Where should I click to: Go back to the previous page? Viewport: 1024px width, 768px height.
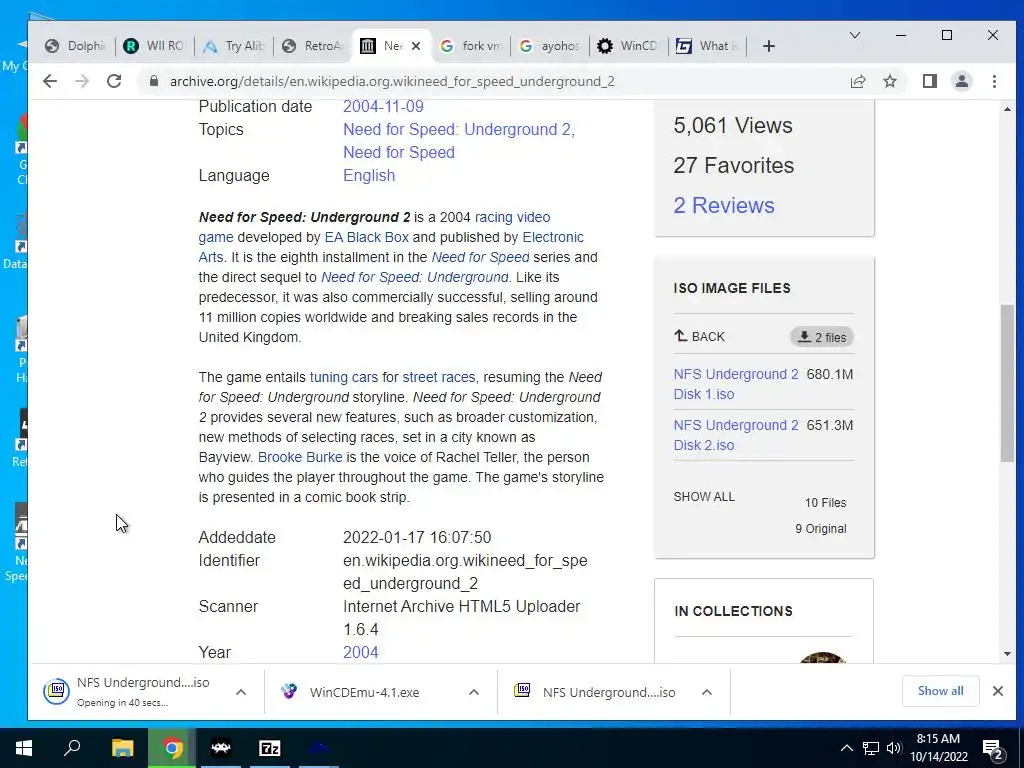pos(50,81)
